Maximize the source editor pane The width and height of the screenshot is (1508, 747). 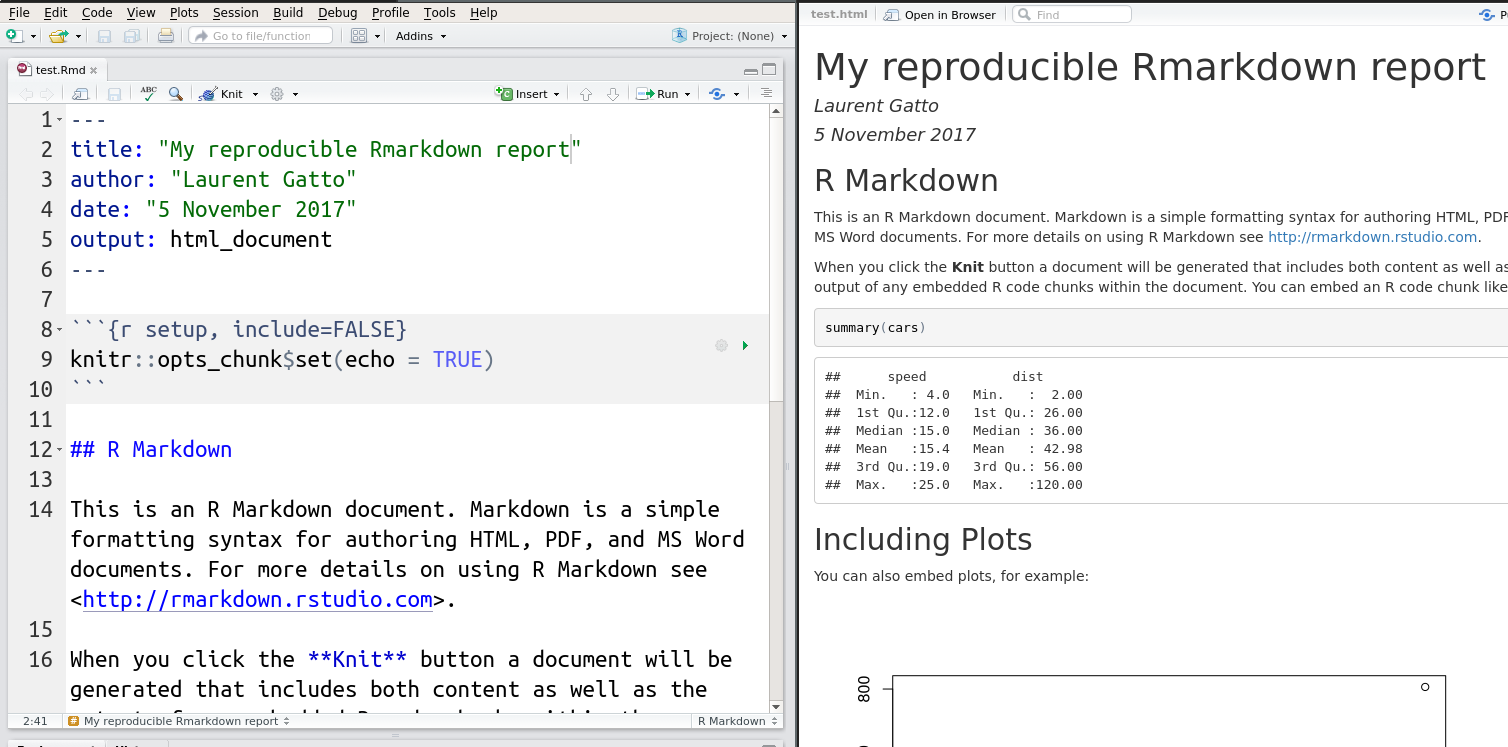click(x=769, y=70)
